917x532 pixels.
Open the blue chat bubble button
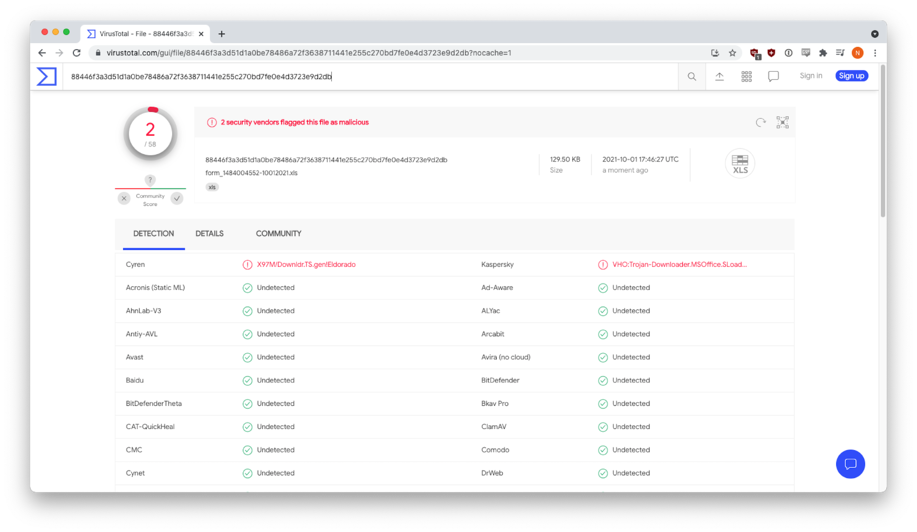click(850, 464)
